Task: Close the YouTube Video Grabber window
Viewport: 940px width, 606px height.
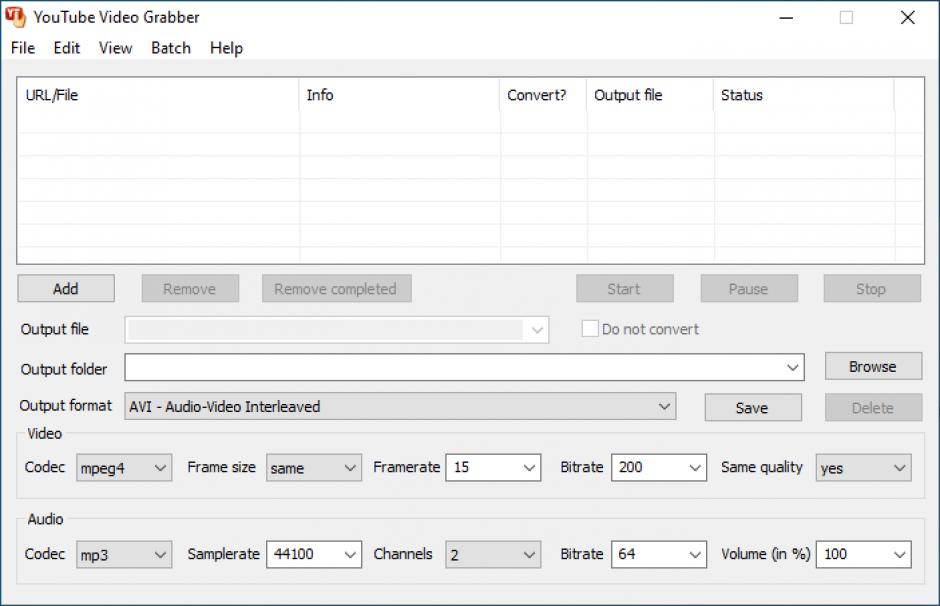Action: 908,17
